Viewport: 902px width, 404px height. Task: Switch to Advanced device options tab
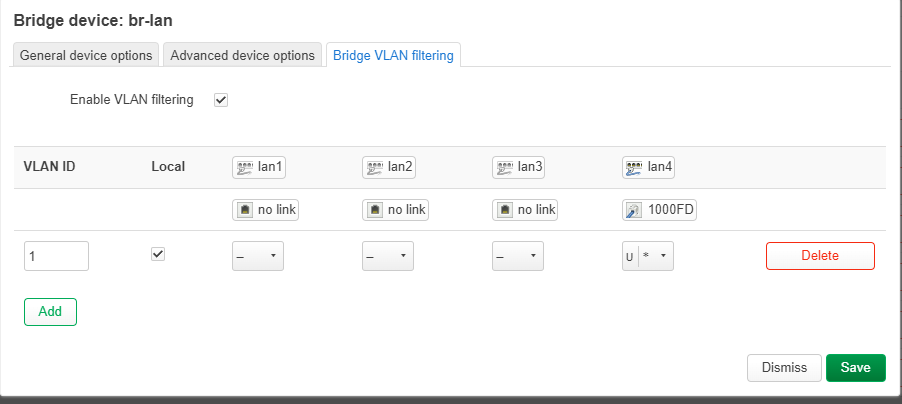(242, 55)
